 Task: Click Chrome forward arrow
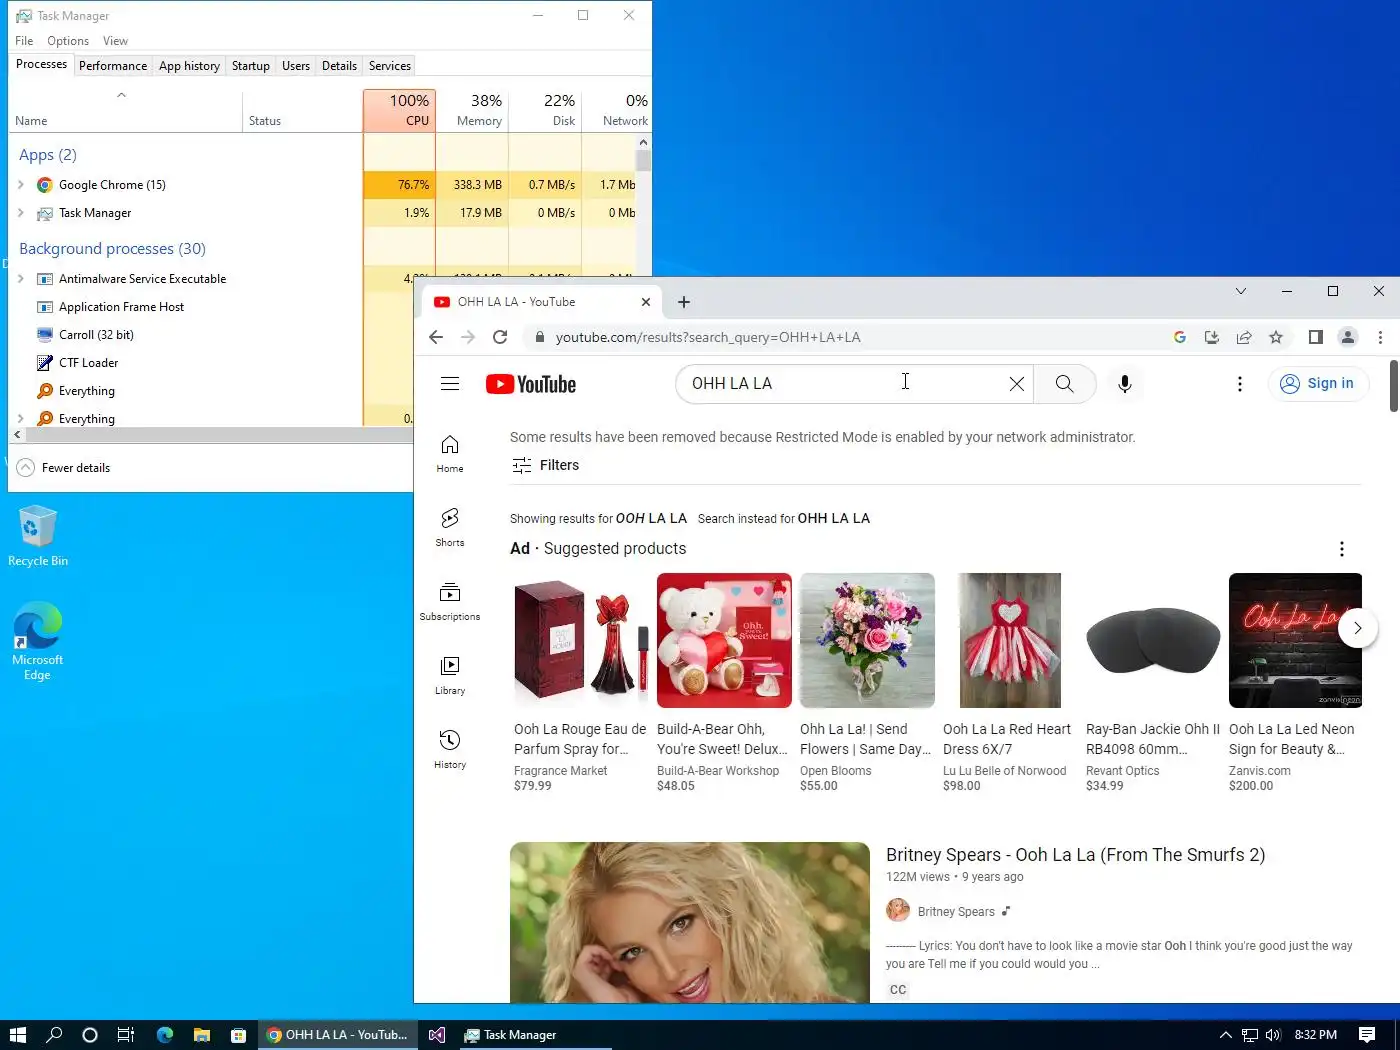[x=468, y=337]
